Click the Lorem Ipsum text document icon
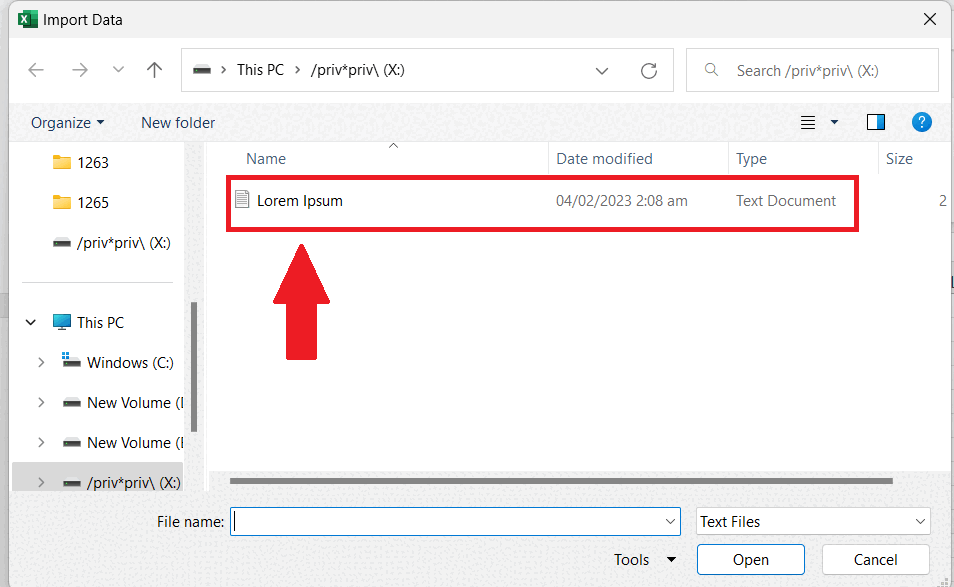954x587 pixels. [x=243, y=200]
